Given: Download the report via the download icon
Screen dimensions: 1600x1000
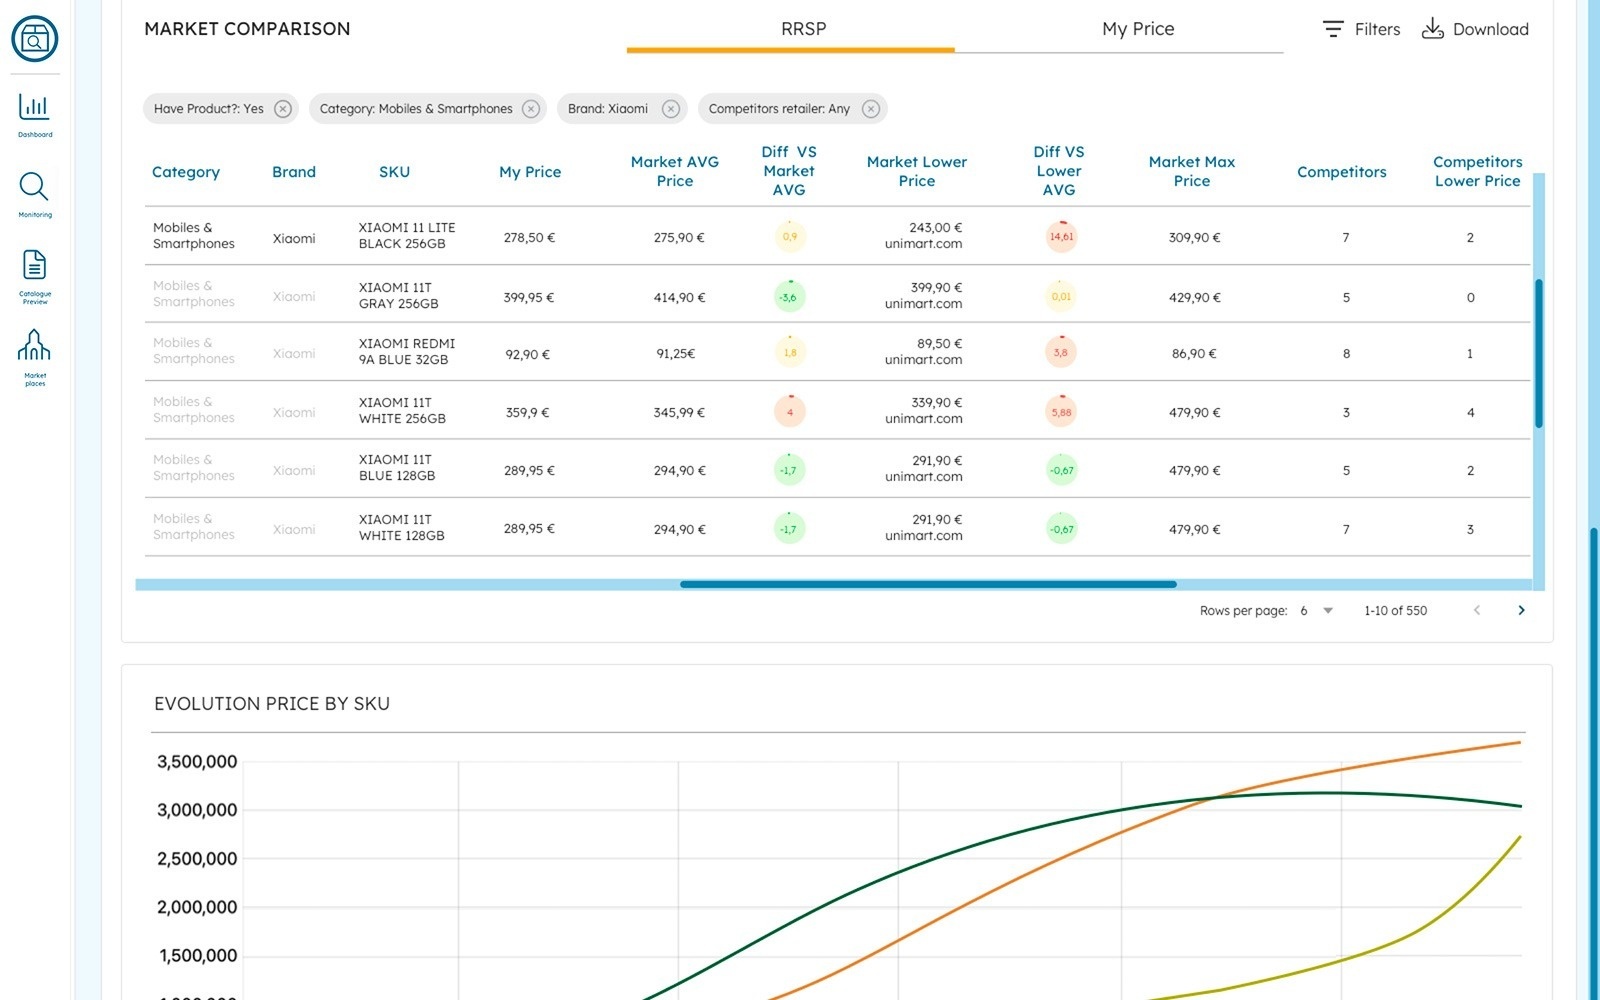Looking at the screenshot, I should pyautogui.click(x=1434, y=29).
